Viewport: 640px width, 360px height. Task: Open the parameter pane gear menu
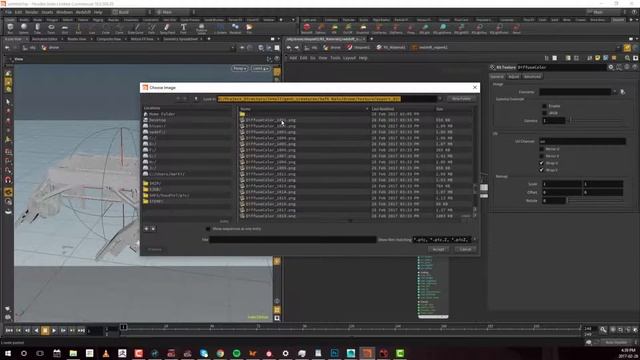(611, 67)
